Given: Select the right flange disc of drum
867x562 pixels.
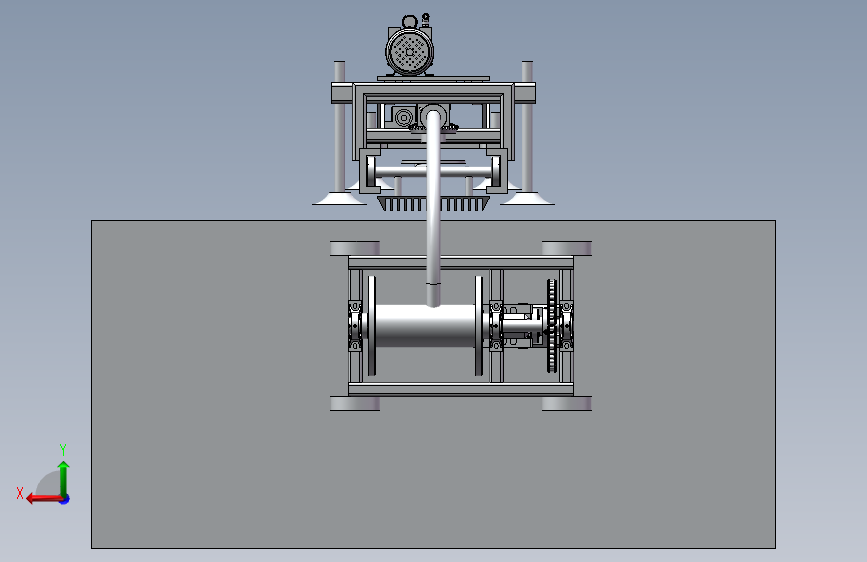Looking at the screenshot, I should (479, 326).
